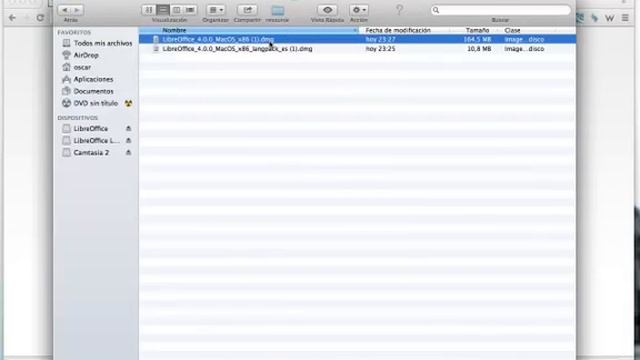Click 164,5 MB size cell
Image resolution: width=640 pixels, height=360 pixels.
pos(477,40)
